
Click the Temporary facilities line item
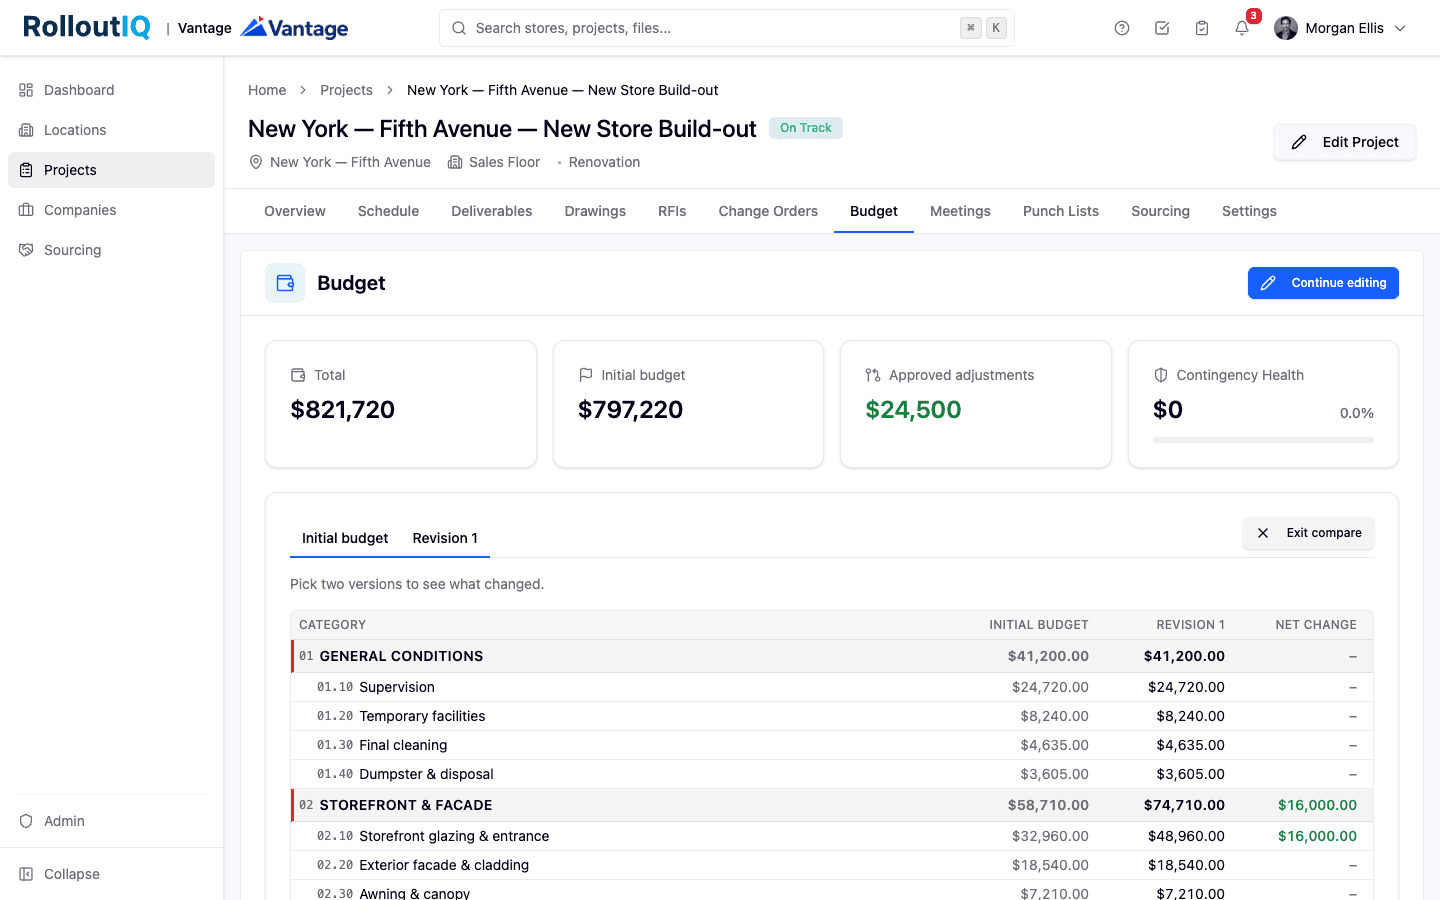(x=832, y=716)
